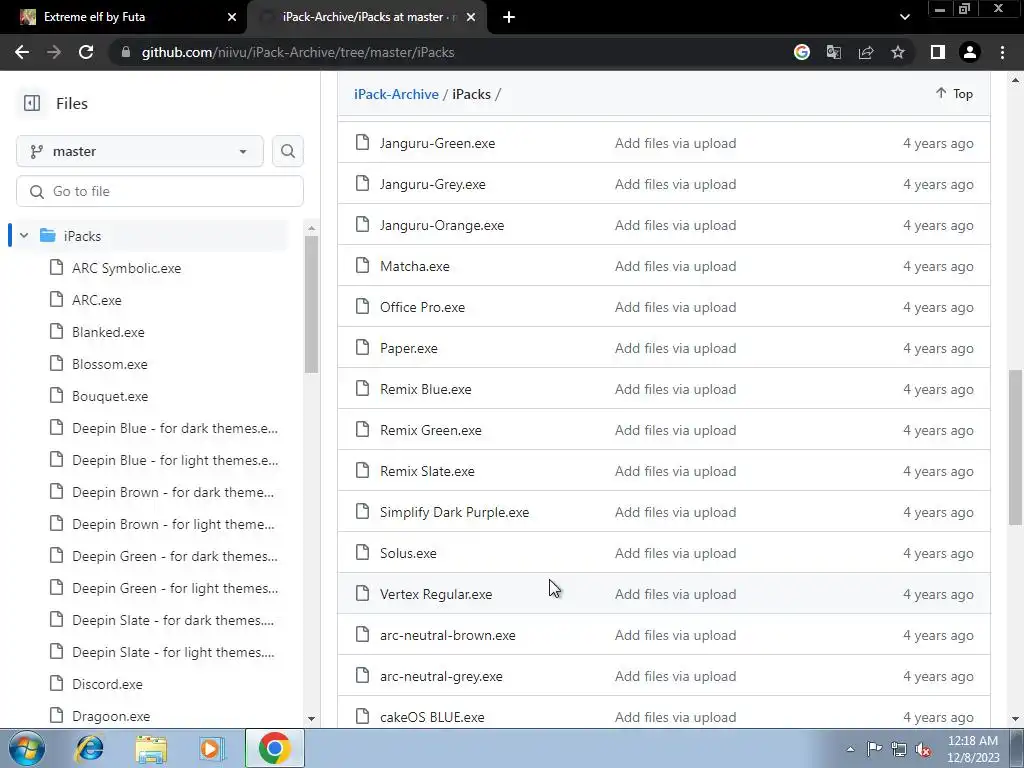Open commit message for Office Pro.exe row
This screenshot has height=768, width=1024.
[675, 308]
